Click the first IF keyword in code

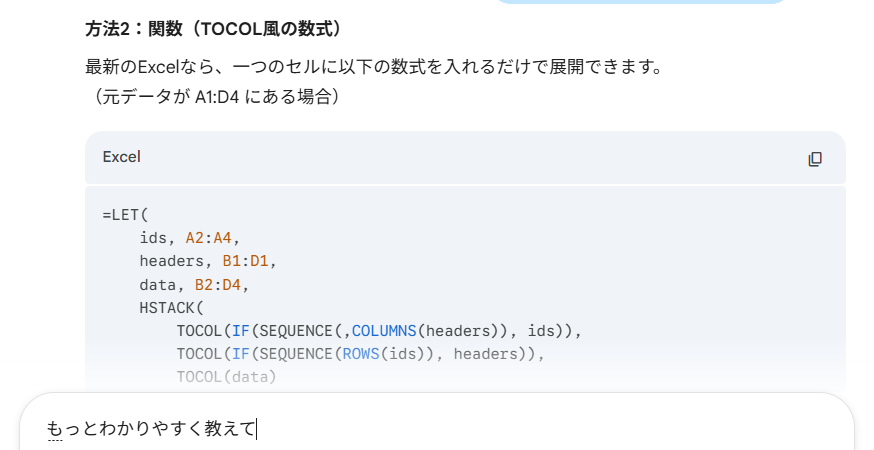tap(240, 330)
